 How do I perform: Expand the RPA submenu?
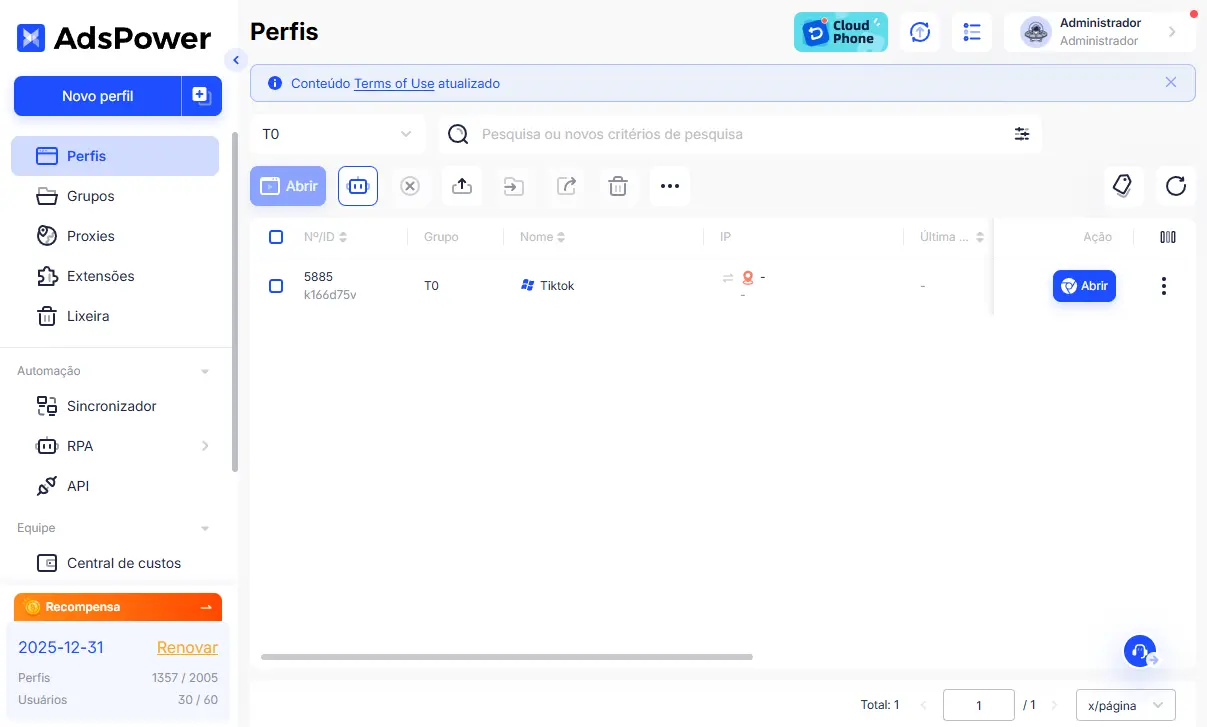205,446
